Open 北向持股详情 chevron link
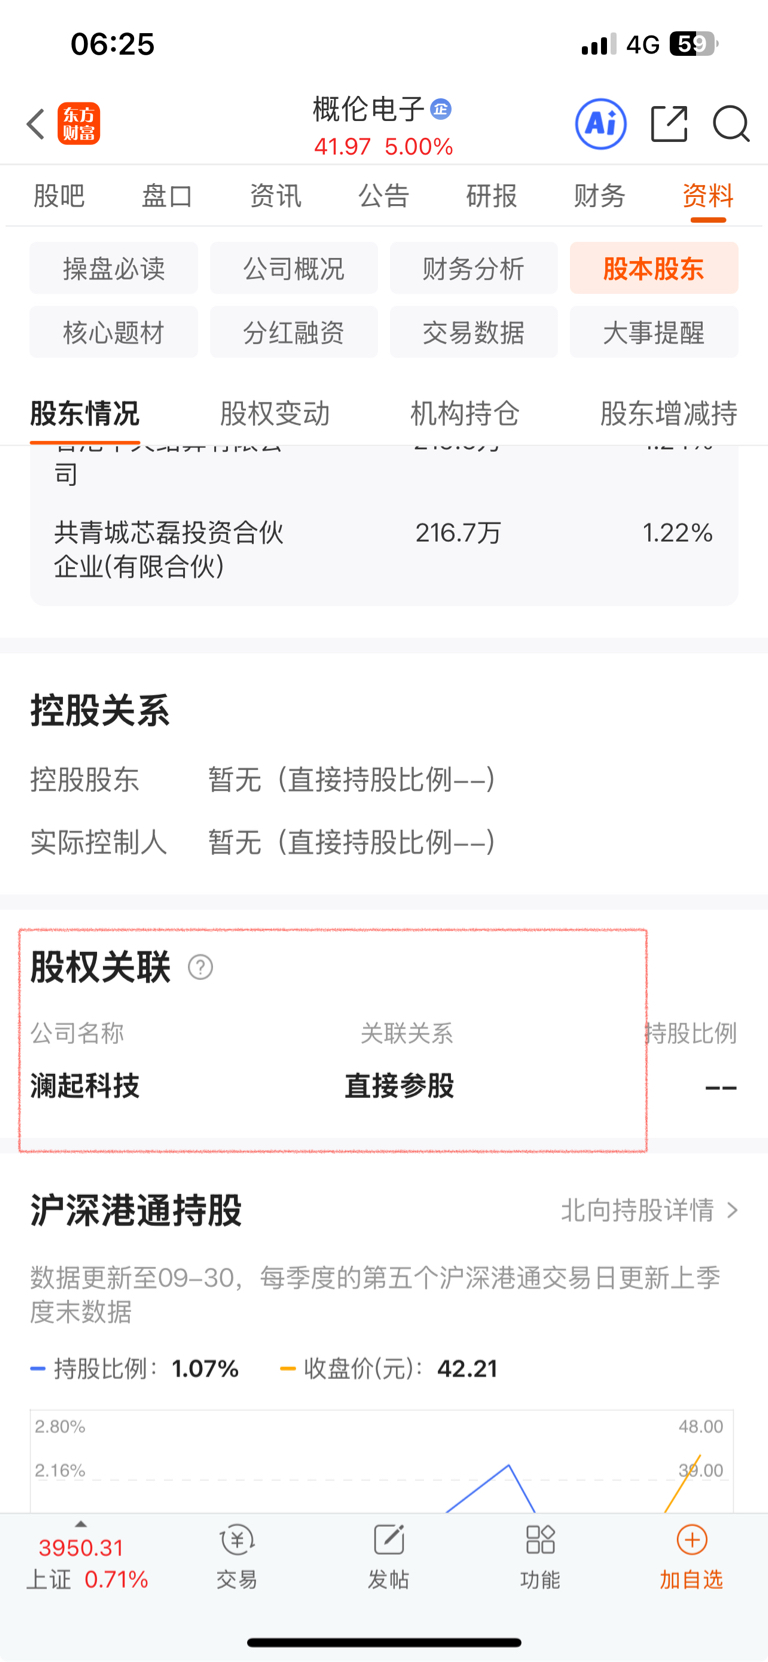 pos(650,1210)
